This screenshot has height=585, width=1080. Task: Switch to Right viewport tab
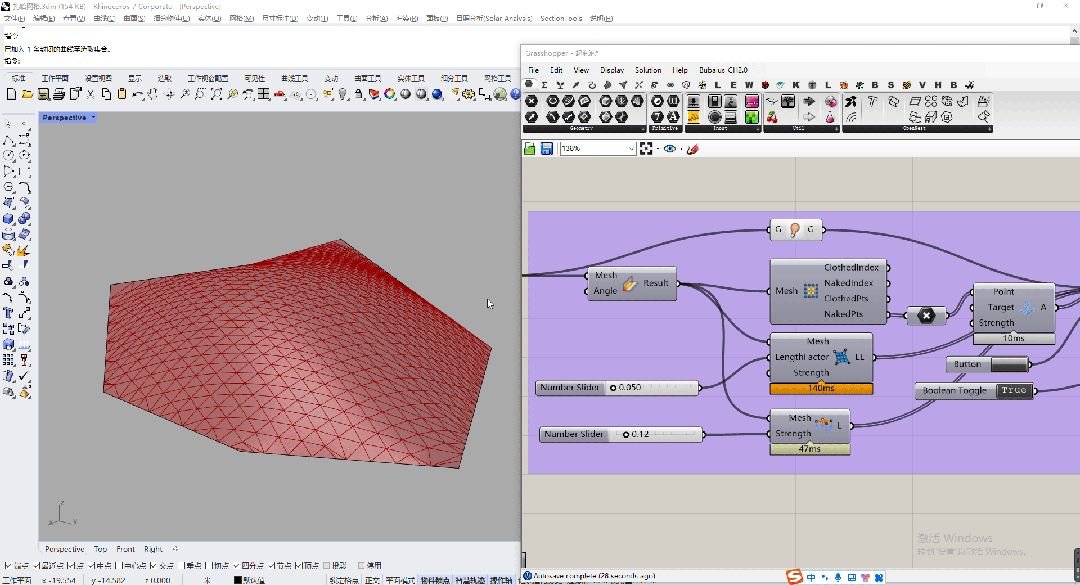(153, 549)
